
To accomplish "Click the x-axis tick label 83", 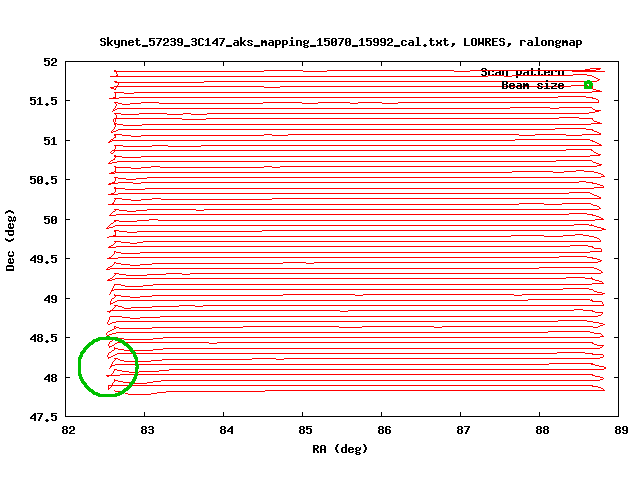I will pyautogui.click(x=147, y=430).
